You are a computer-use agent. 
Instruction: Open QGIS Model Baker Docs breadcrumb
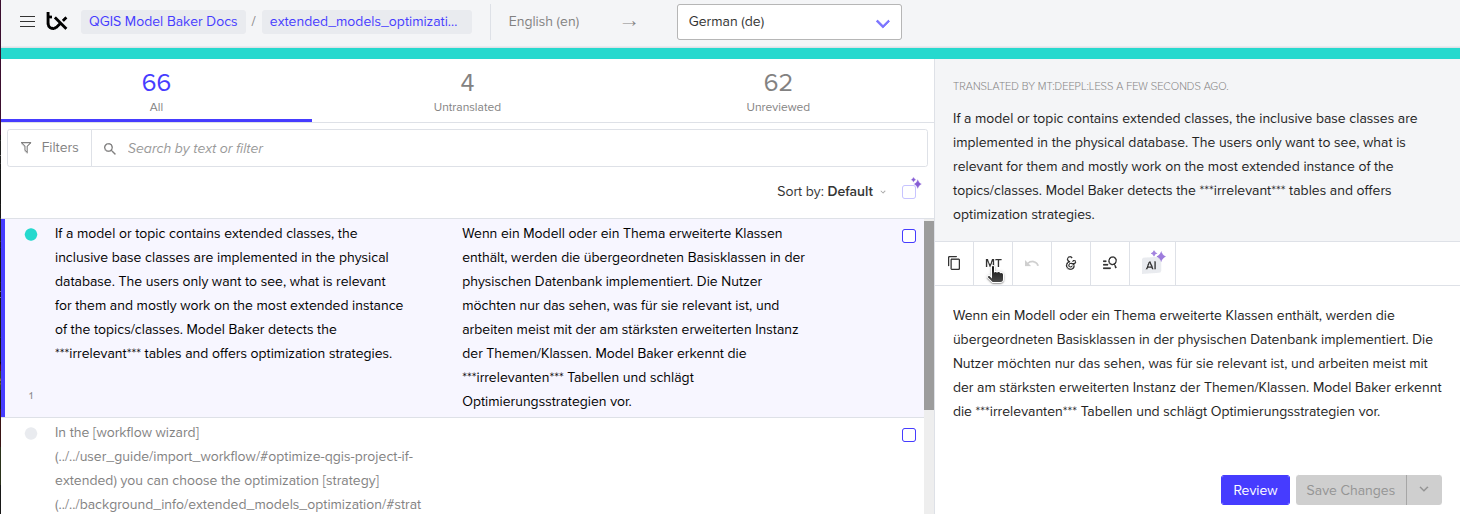(163, 21)
